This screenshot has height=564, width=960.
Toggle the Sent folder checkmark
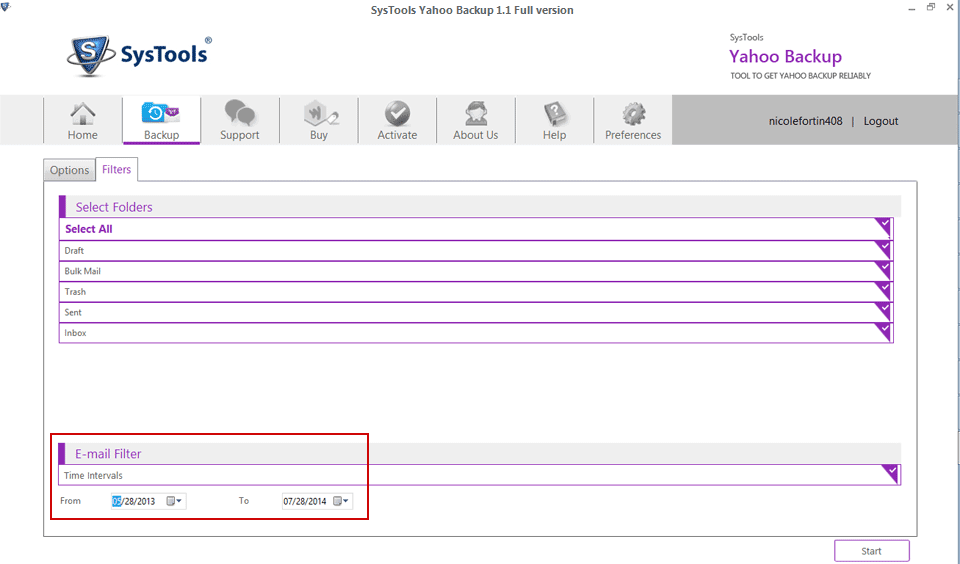tap(883, 311)
